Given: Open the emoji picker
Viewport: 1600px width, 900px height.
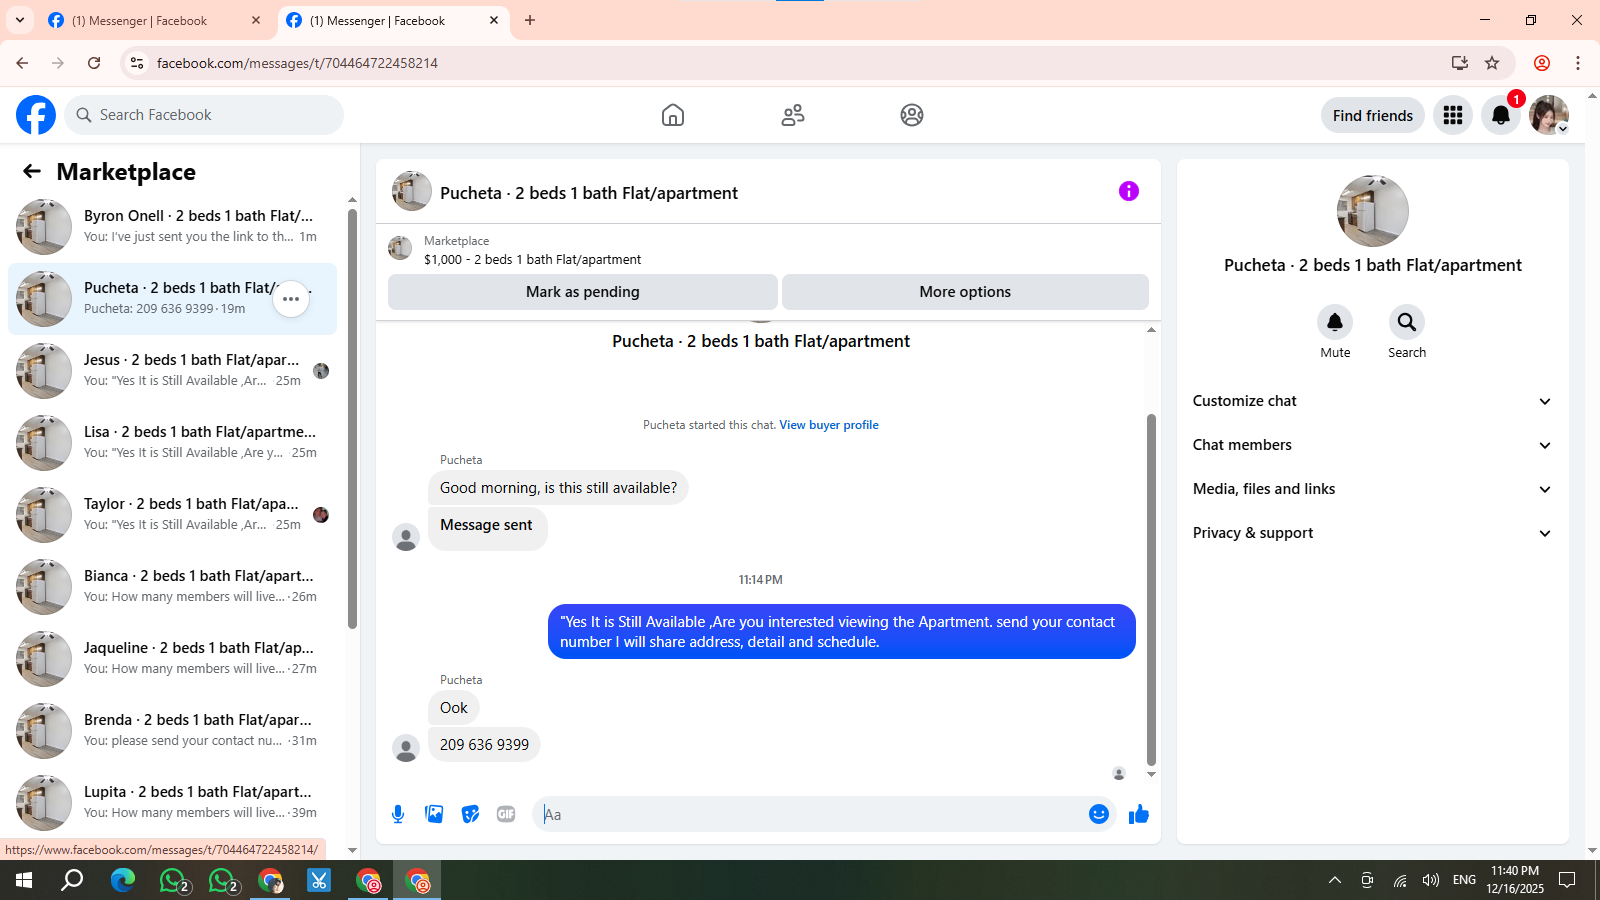Looking at the screenshot, I should point(1099,814).
